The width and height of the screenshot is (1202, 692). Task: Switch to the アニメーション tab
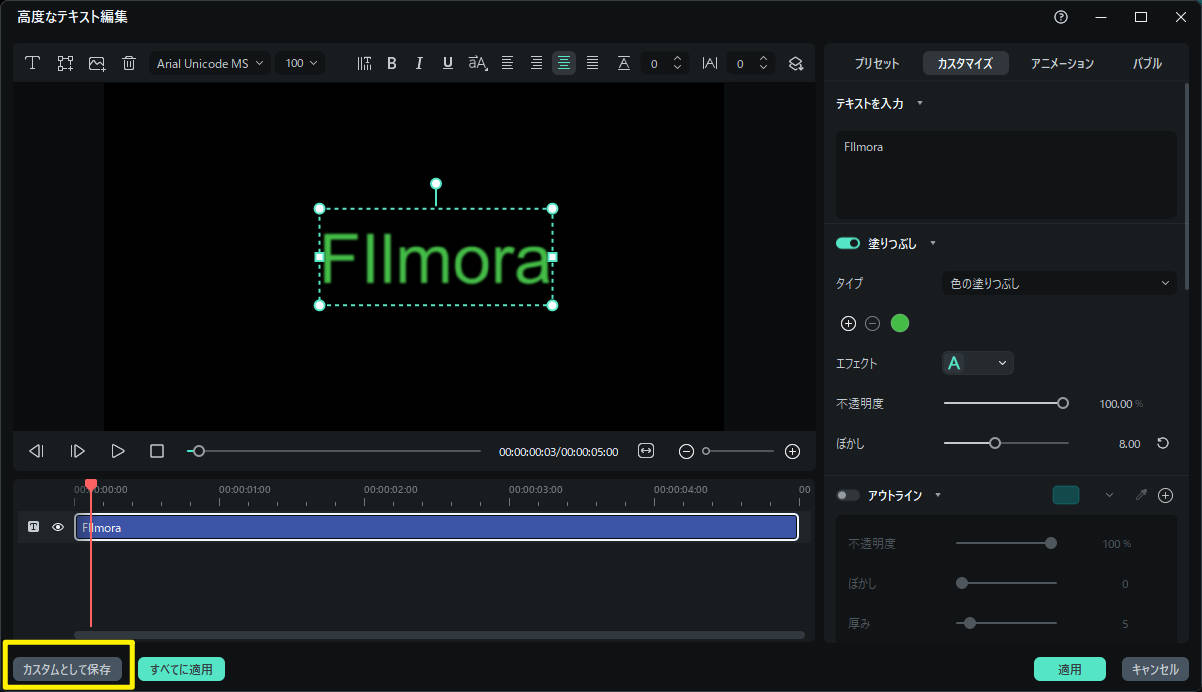(x=1062, y=63)
